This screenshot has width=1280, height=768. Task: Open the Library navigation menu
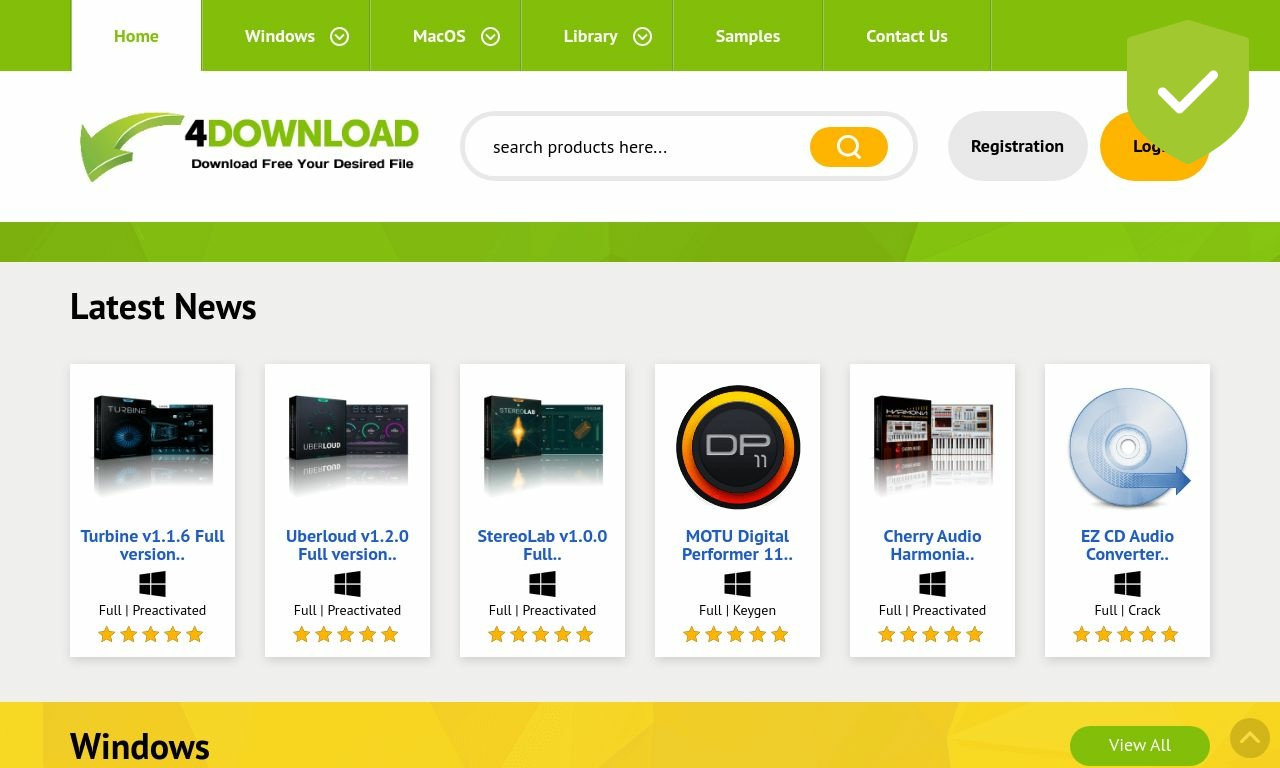click(x=597, y=36)
